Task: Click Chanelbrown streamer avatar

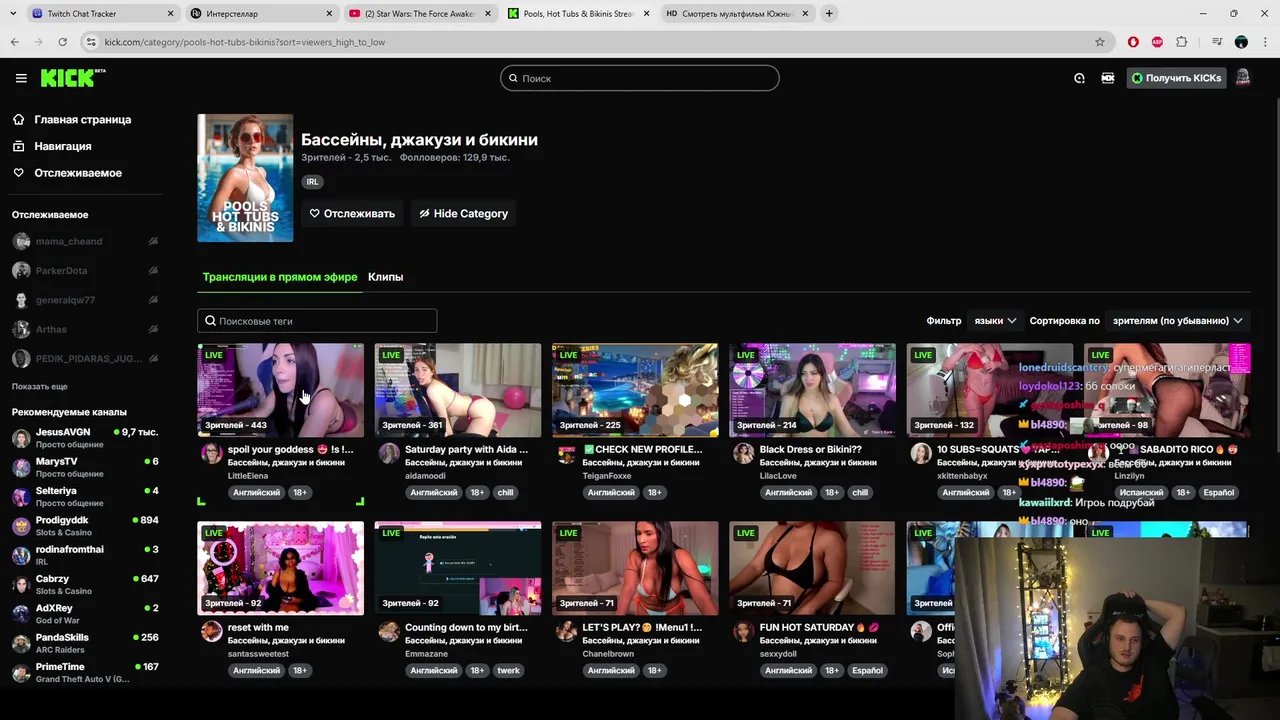Action: 566,631
